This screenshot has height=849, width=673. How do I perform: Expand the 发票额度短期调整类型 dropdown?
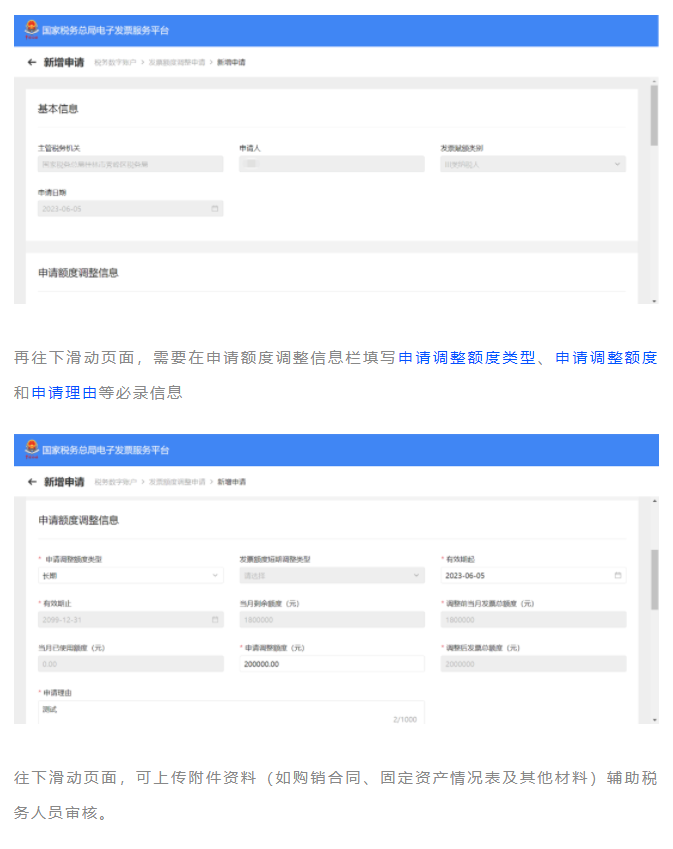[331, 576]
